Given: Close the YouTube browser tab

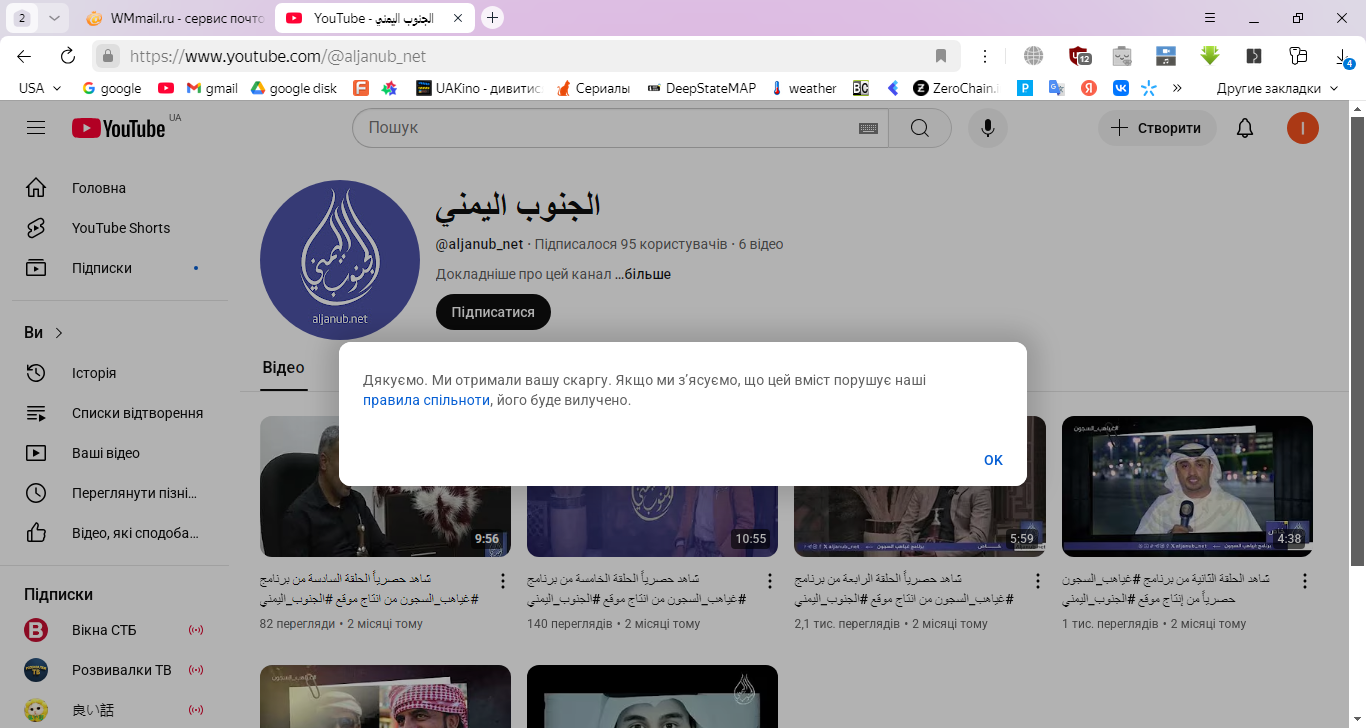Looking at the screenshot, I should [458, 18].
